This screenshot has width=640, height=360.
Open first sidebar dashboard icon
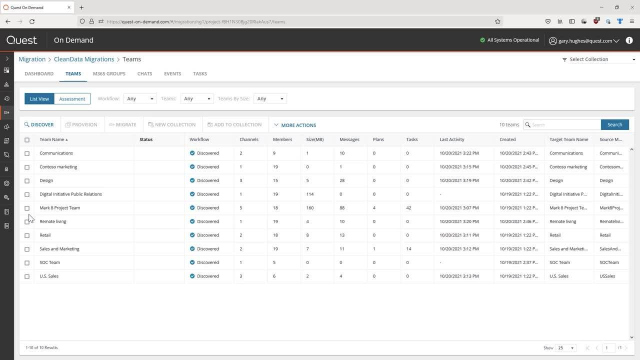point(7,71)
